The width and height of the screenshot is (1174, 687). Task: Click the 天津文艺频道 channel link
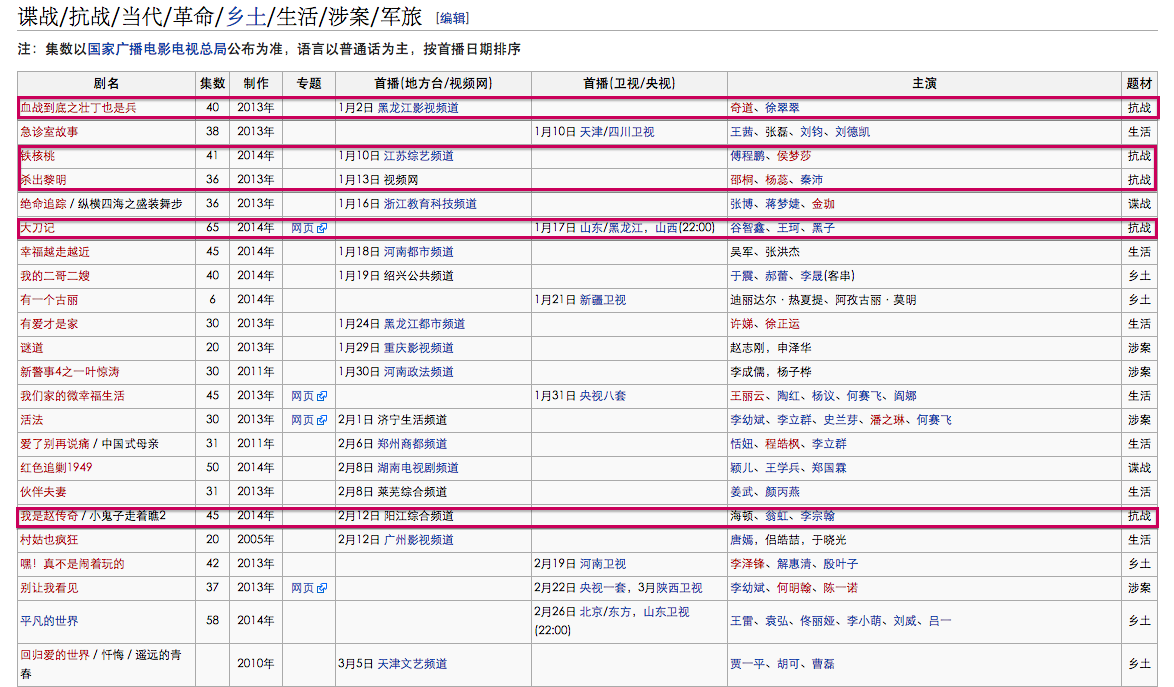point(412,664)
